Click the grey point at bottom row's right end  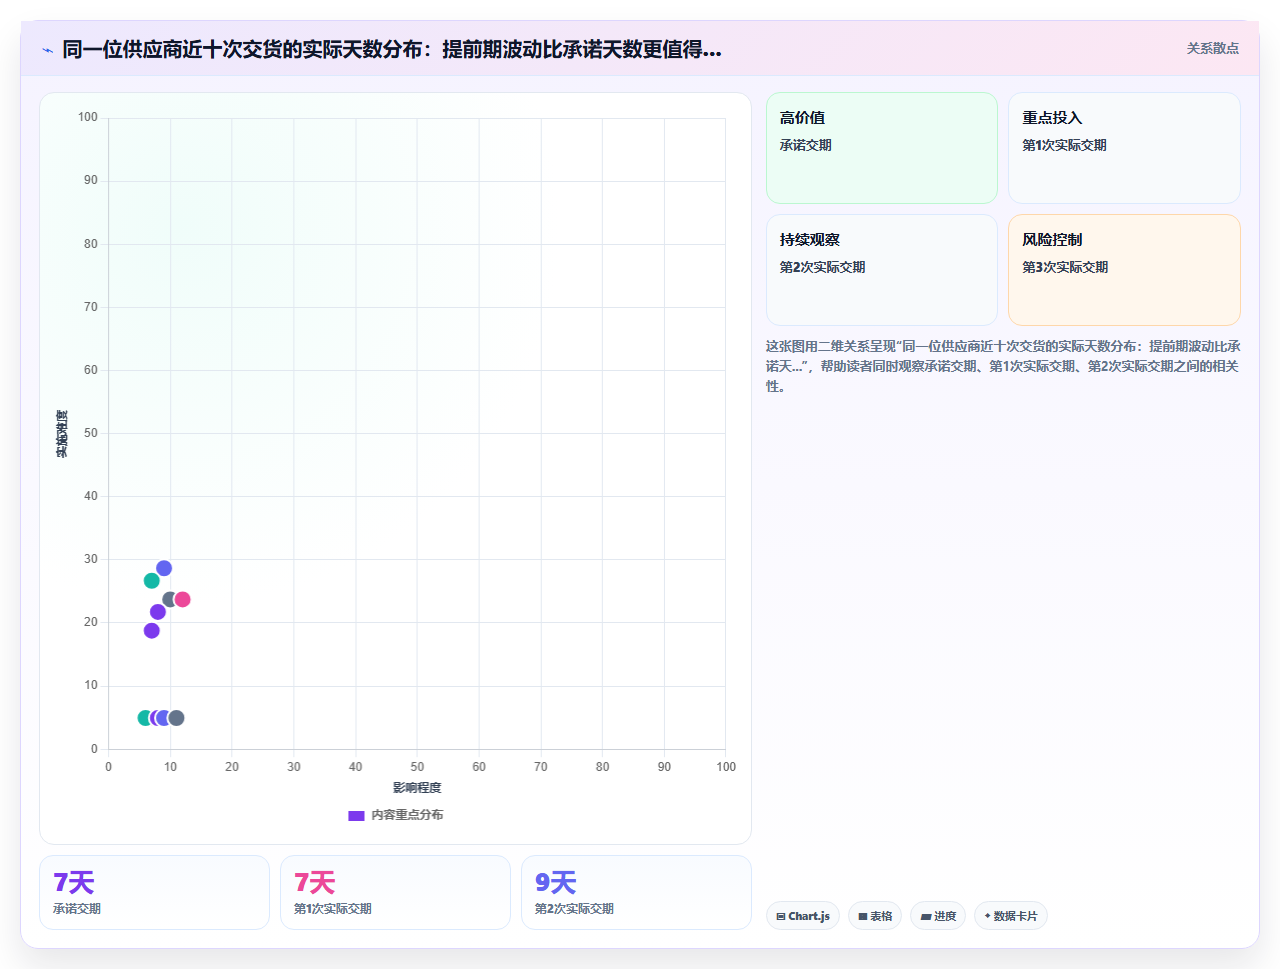click(176, 718)
